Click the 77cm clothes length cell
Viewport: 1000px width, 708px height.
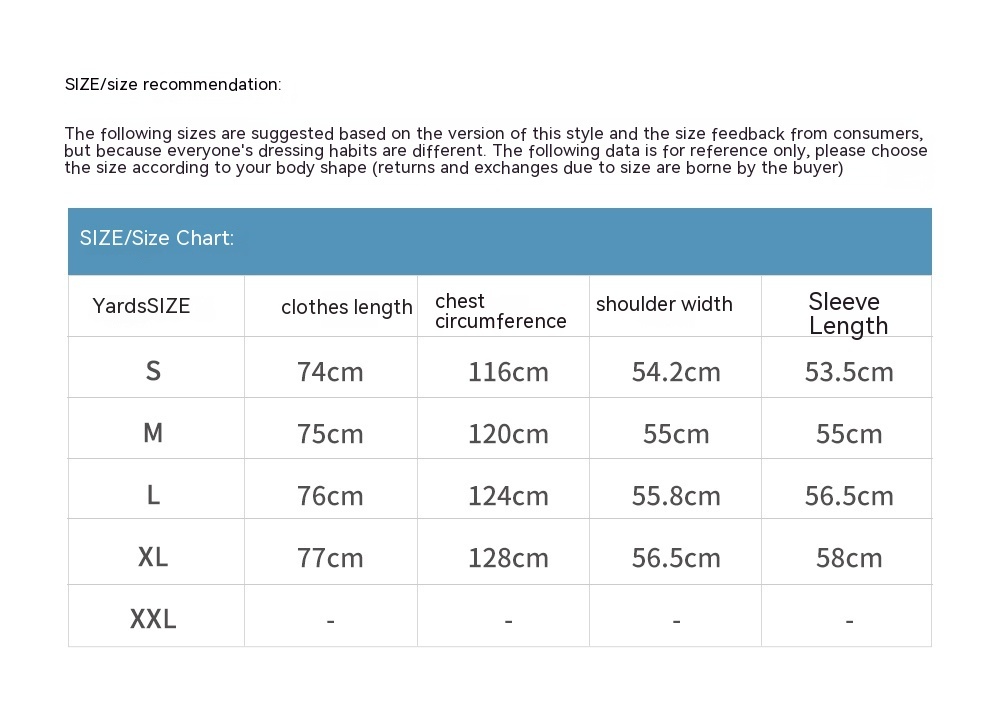click(x=330, y=558)
